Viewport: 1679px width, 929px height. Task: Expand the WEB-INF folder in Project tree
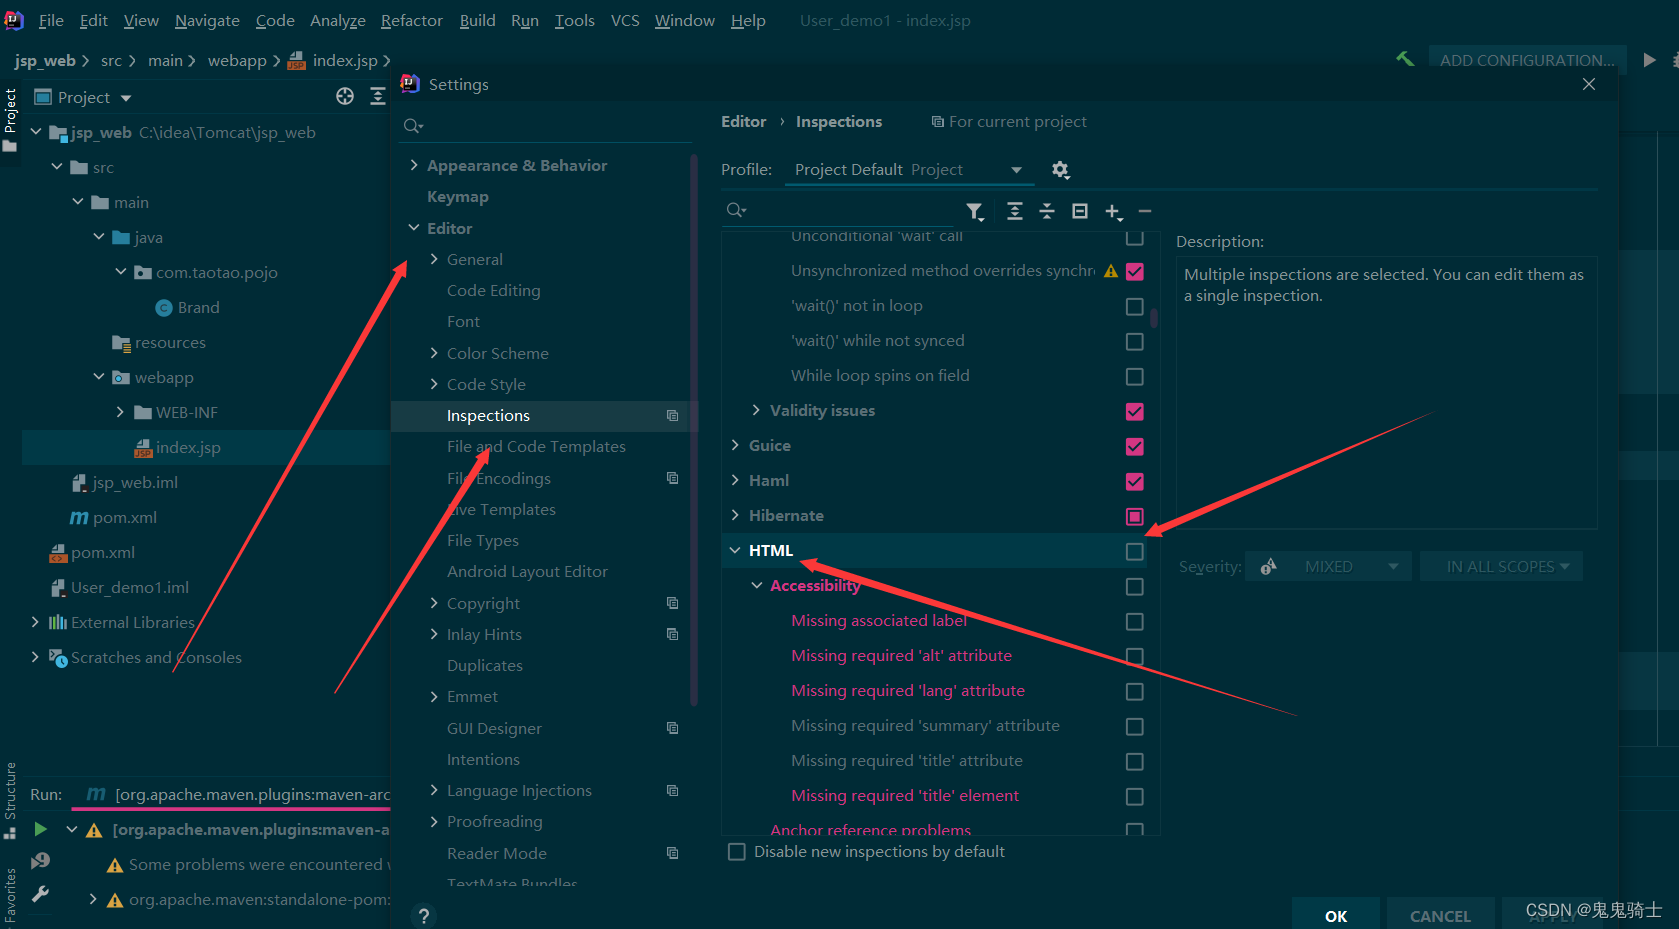[x=120, y=412]
